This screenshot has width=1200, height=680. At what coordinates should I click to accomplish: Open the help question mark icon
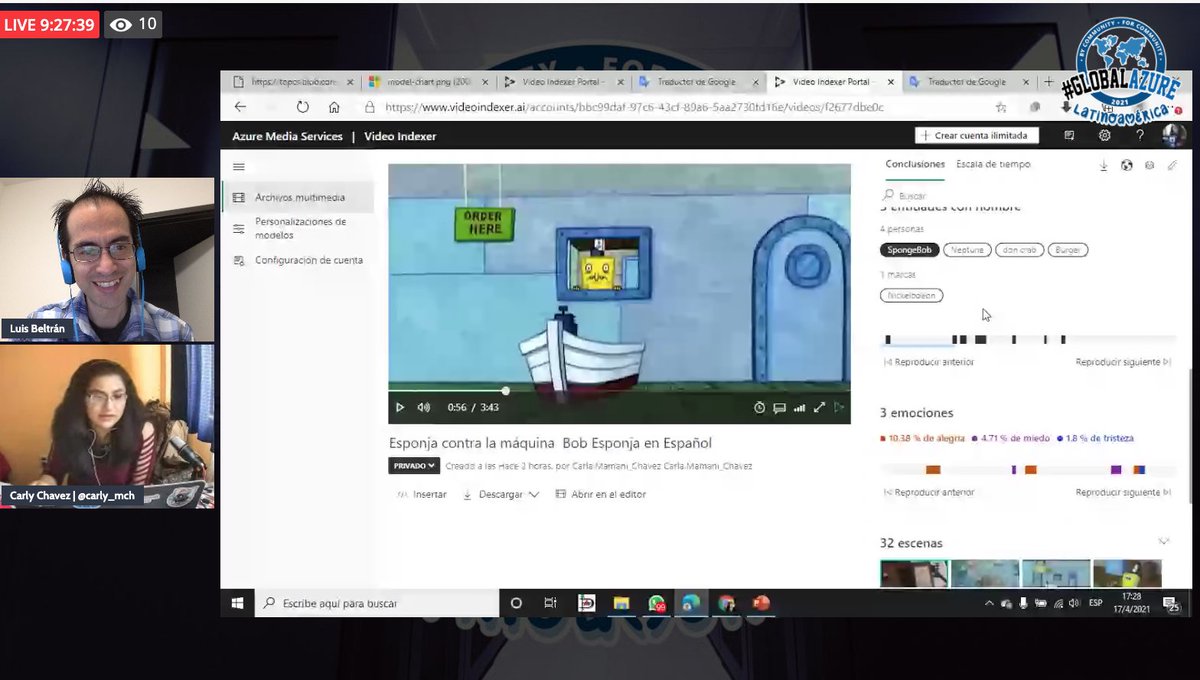[1139, 136]
